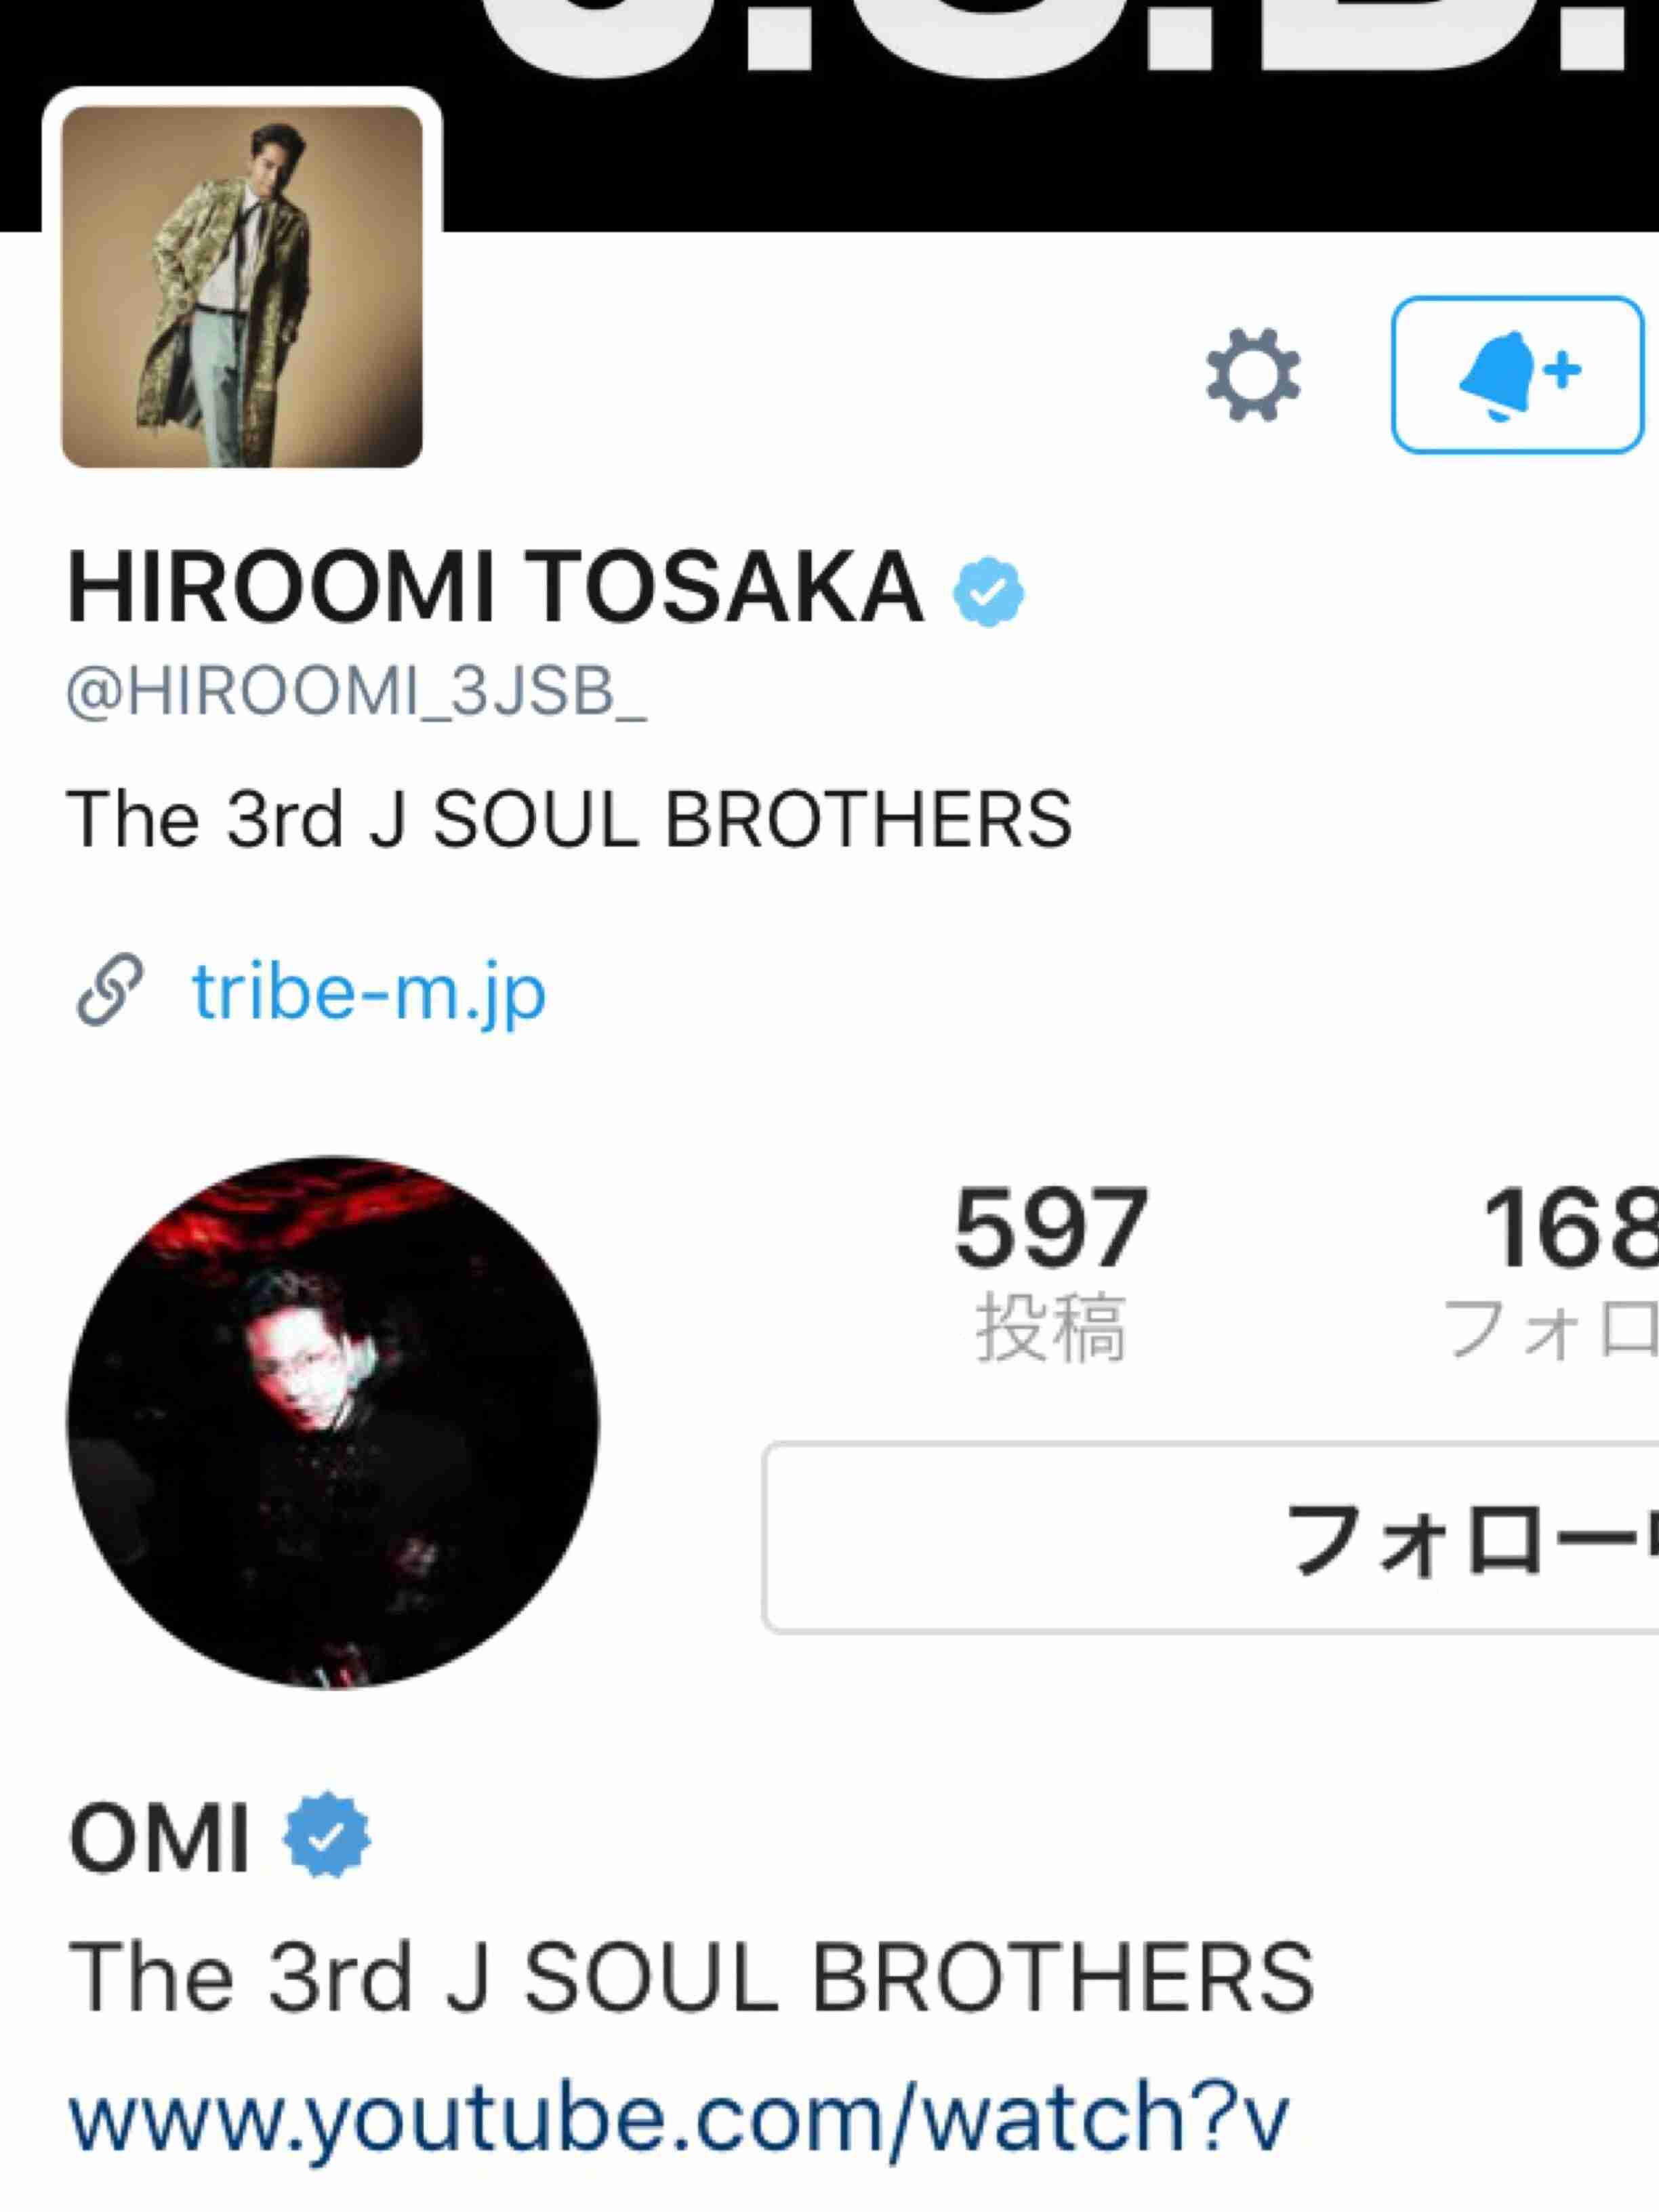The height and width of the screenshot is (2212, 1659).
Task: Tap the フォロ label under 168
Action: tap(1550, 1328)
